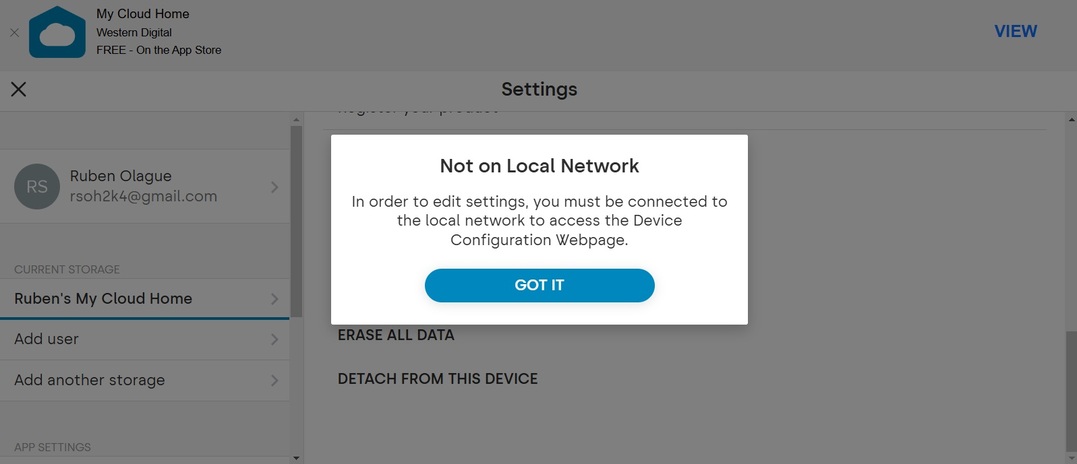Screen dimensions: 1077x464
Task: Click GOT IT in the dialog
Action: tap(539, 286)
